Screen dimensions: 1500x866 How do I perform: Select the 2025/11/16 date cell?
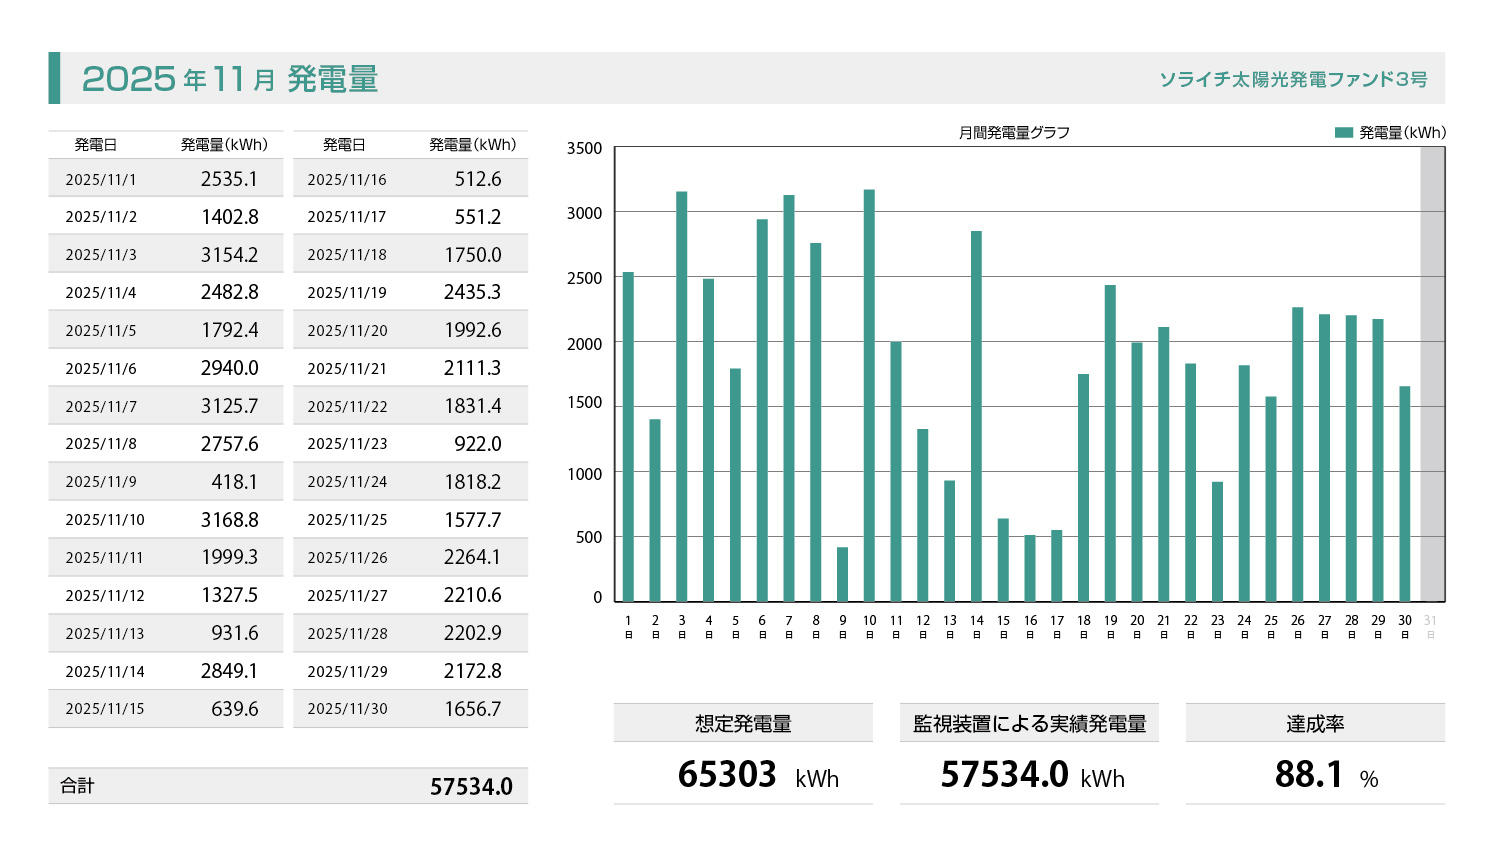[x=346, y=180]
